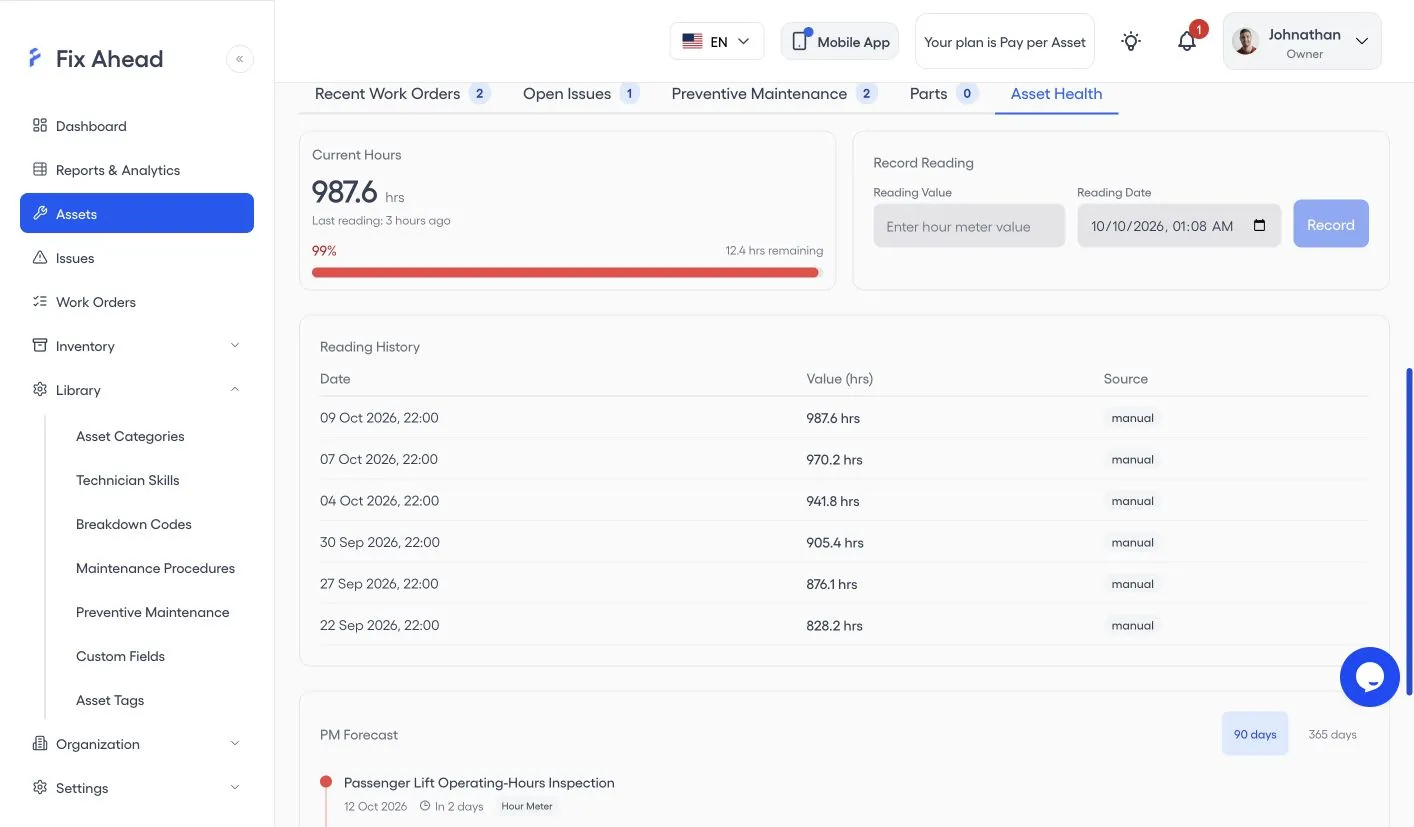Click the Assets wrench icon
1414x827 pixels.
(40, 213)
